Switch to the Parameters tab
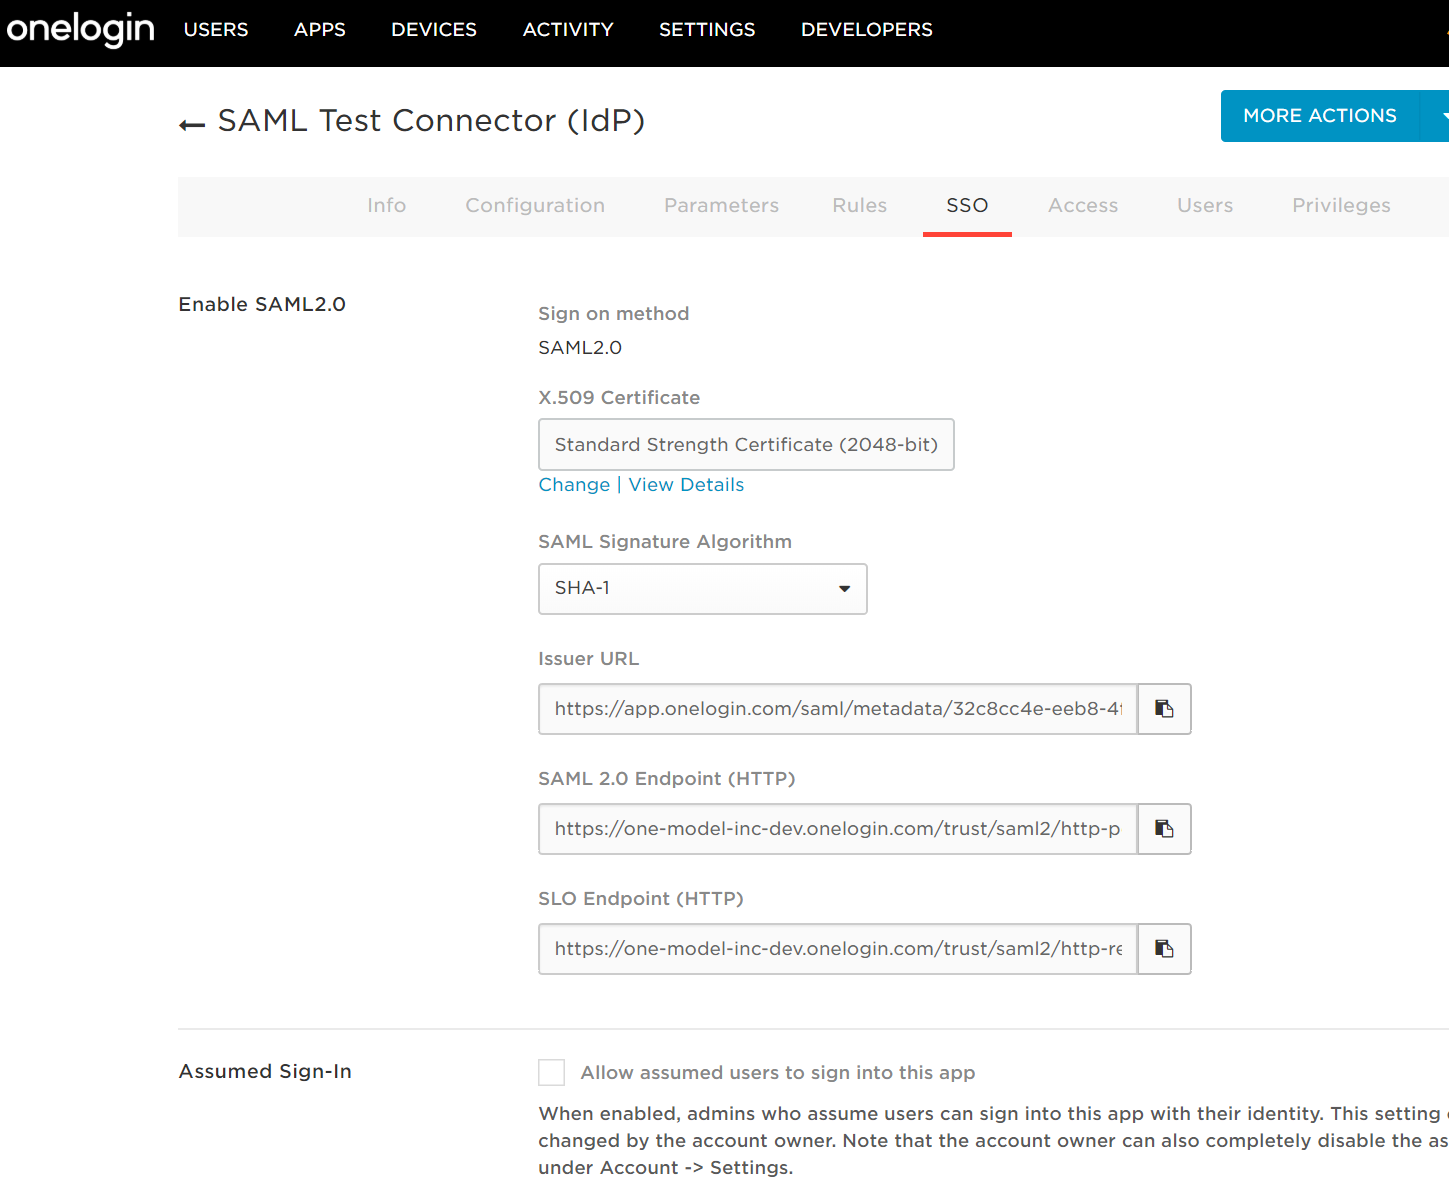This screenshot has width=1449, height=1200. (x=721, y=205)
